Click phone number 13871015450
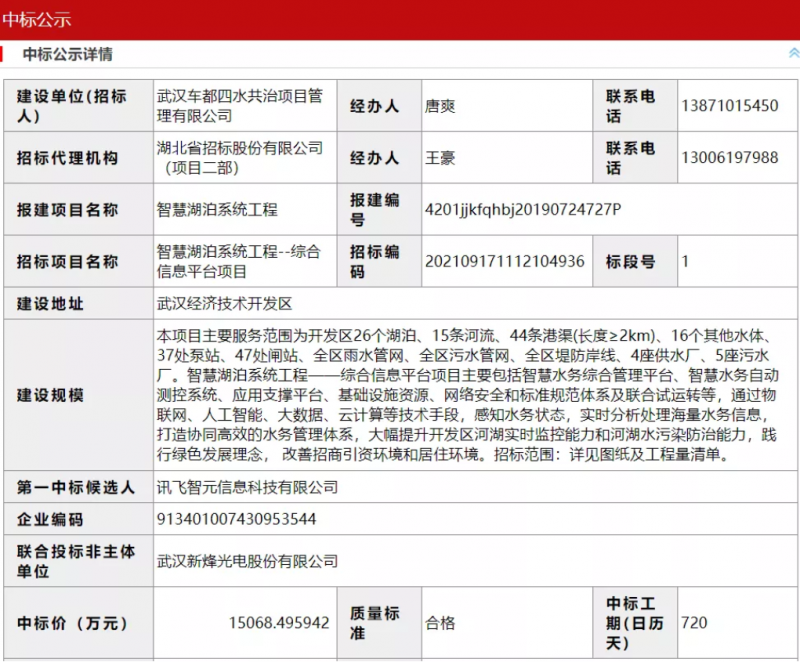Screen dimensions: 800x662 729,106
